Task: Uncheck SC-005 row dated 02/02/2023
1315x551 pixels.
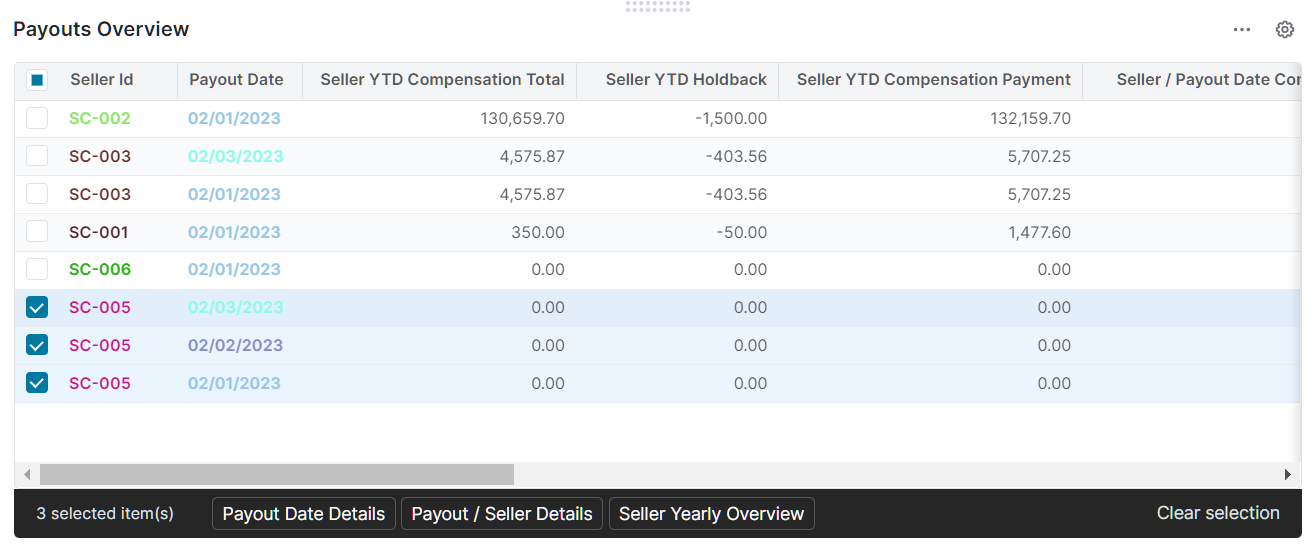Action: (37, 345)
